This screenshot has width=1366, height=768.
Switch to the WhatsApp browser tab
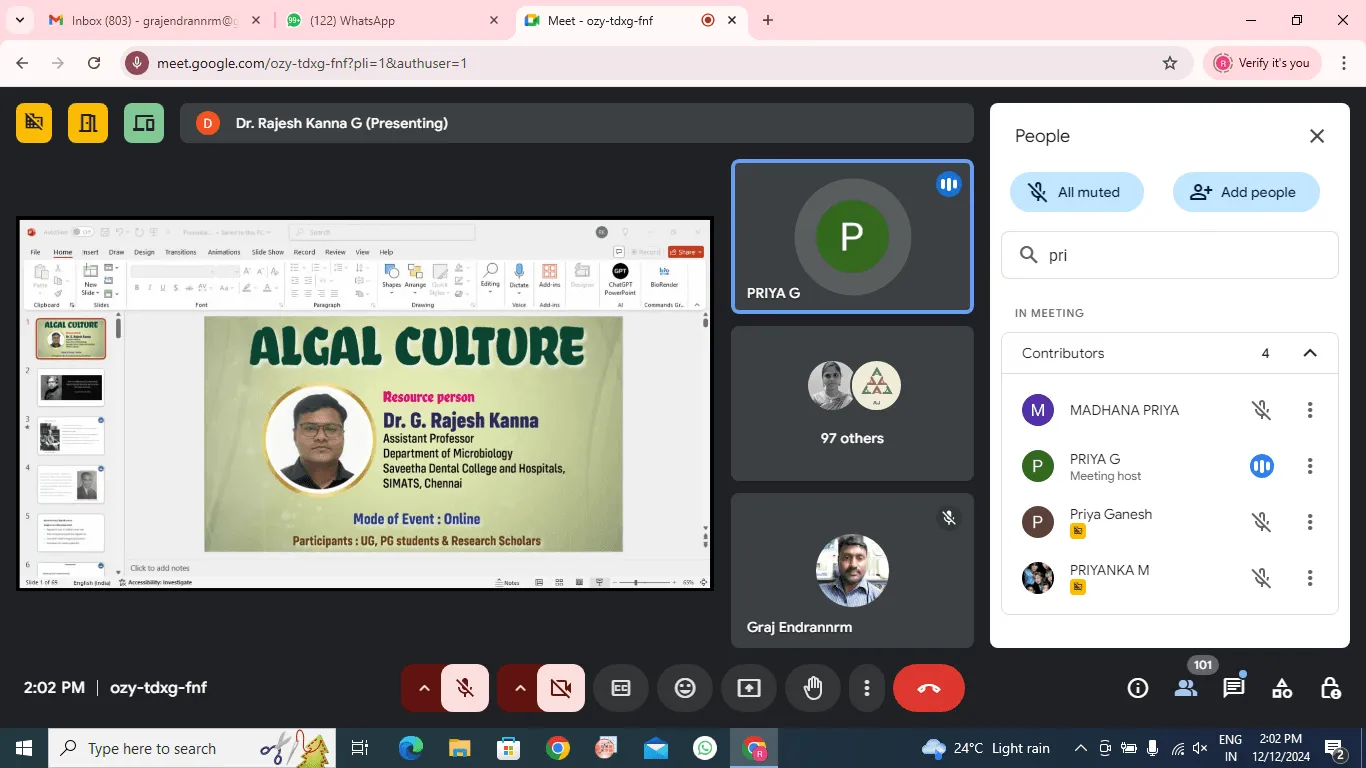pyautogui.click(x=392, y=20)
